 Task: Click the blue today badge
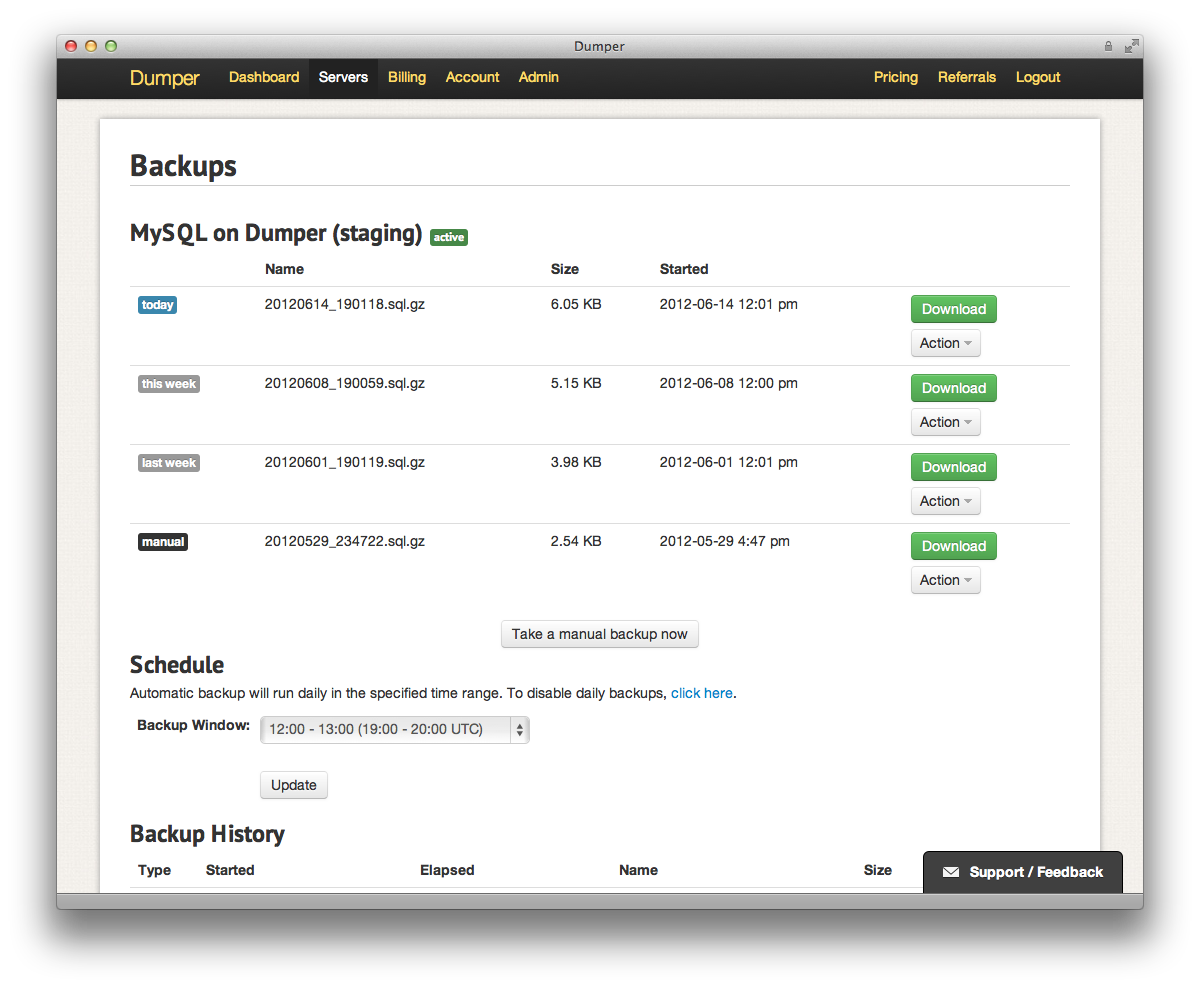click(x=157, y=305)
